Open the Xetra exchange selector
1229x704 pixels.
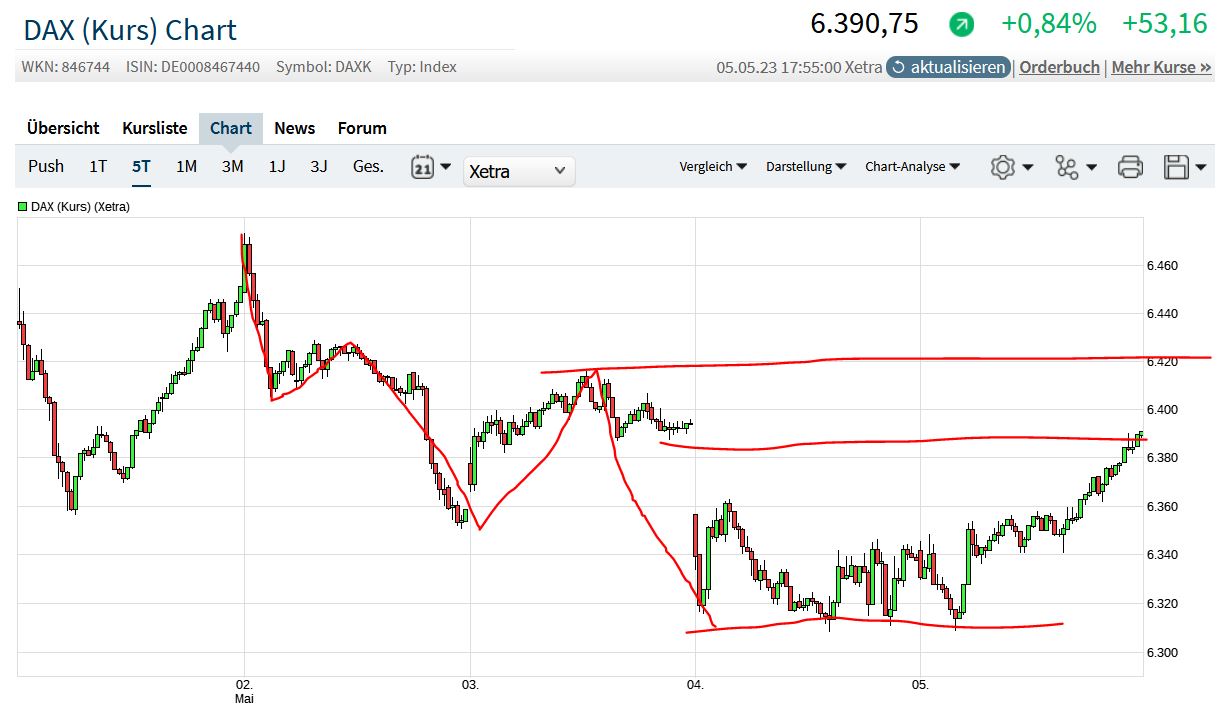pyautogui.click(x=518, y=171)
